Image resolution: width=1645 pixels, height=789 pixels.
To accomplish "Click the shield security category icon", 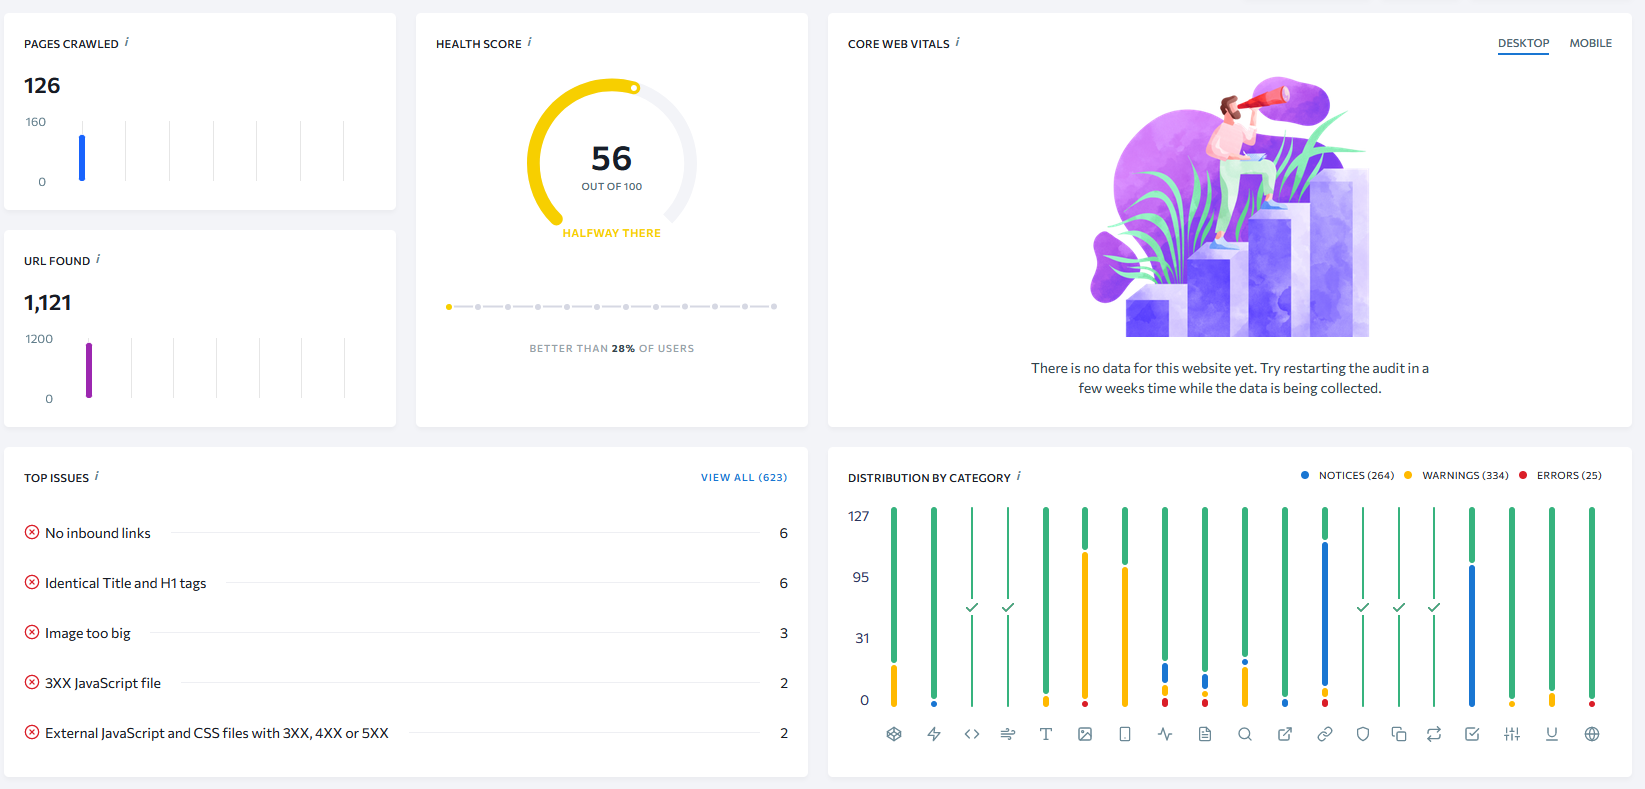I will pos(1363,734).
